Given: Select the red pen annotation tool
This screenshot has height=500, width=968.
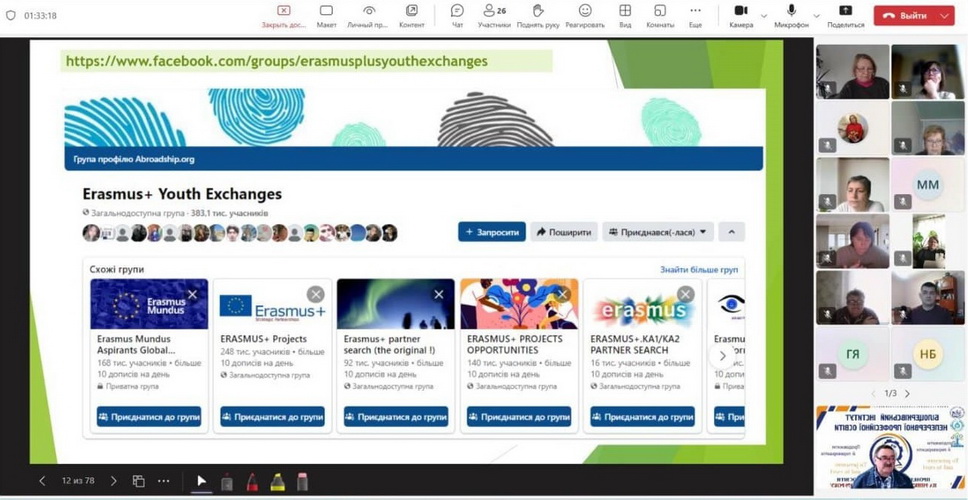Looking at the screenshot, I should tap(253, 481).
